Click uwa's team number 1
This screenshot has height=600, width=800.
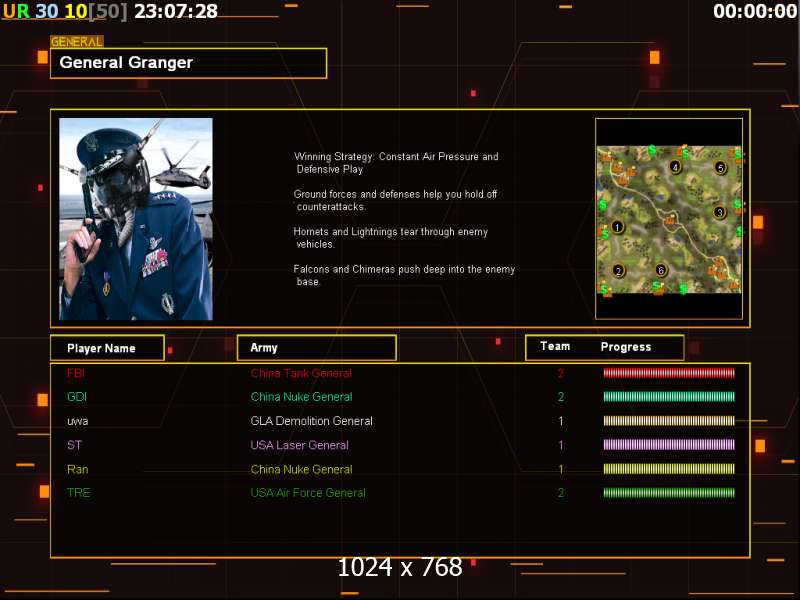coord(561,421)
